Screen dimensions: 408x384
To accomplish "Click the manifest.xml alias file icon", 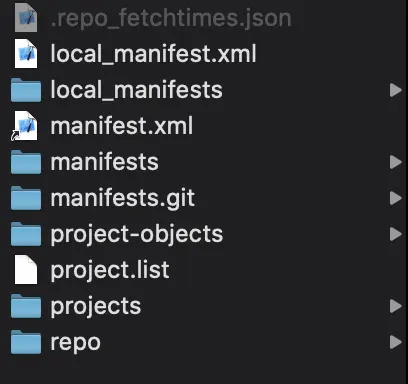I will click(25, 126).
